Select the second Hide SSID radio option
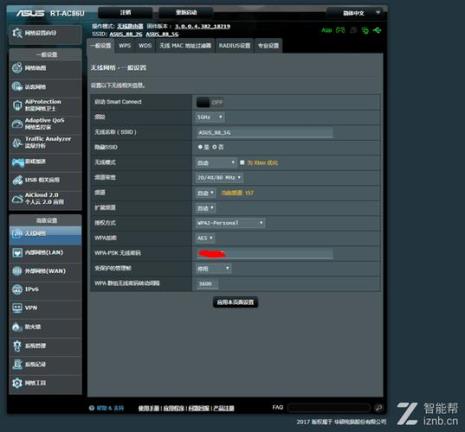This screenshot has height=432, width=465. pos(214,147)
